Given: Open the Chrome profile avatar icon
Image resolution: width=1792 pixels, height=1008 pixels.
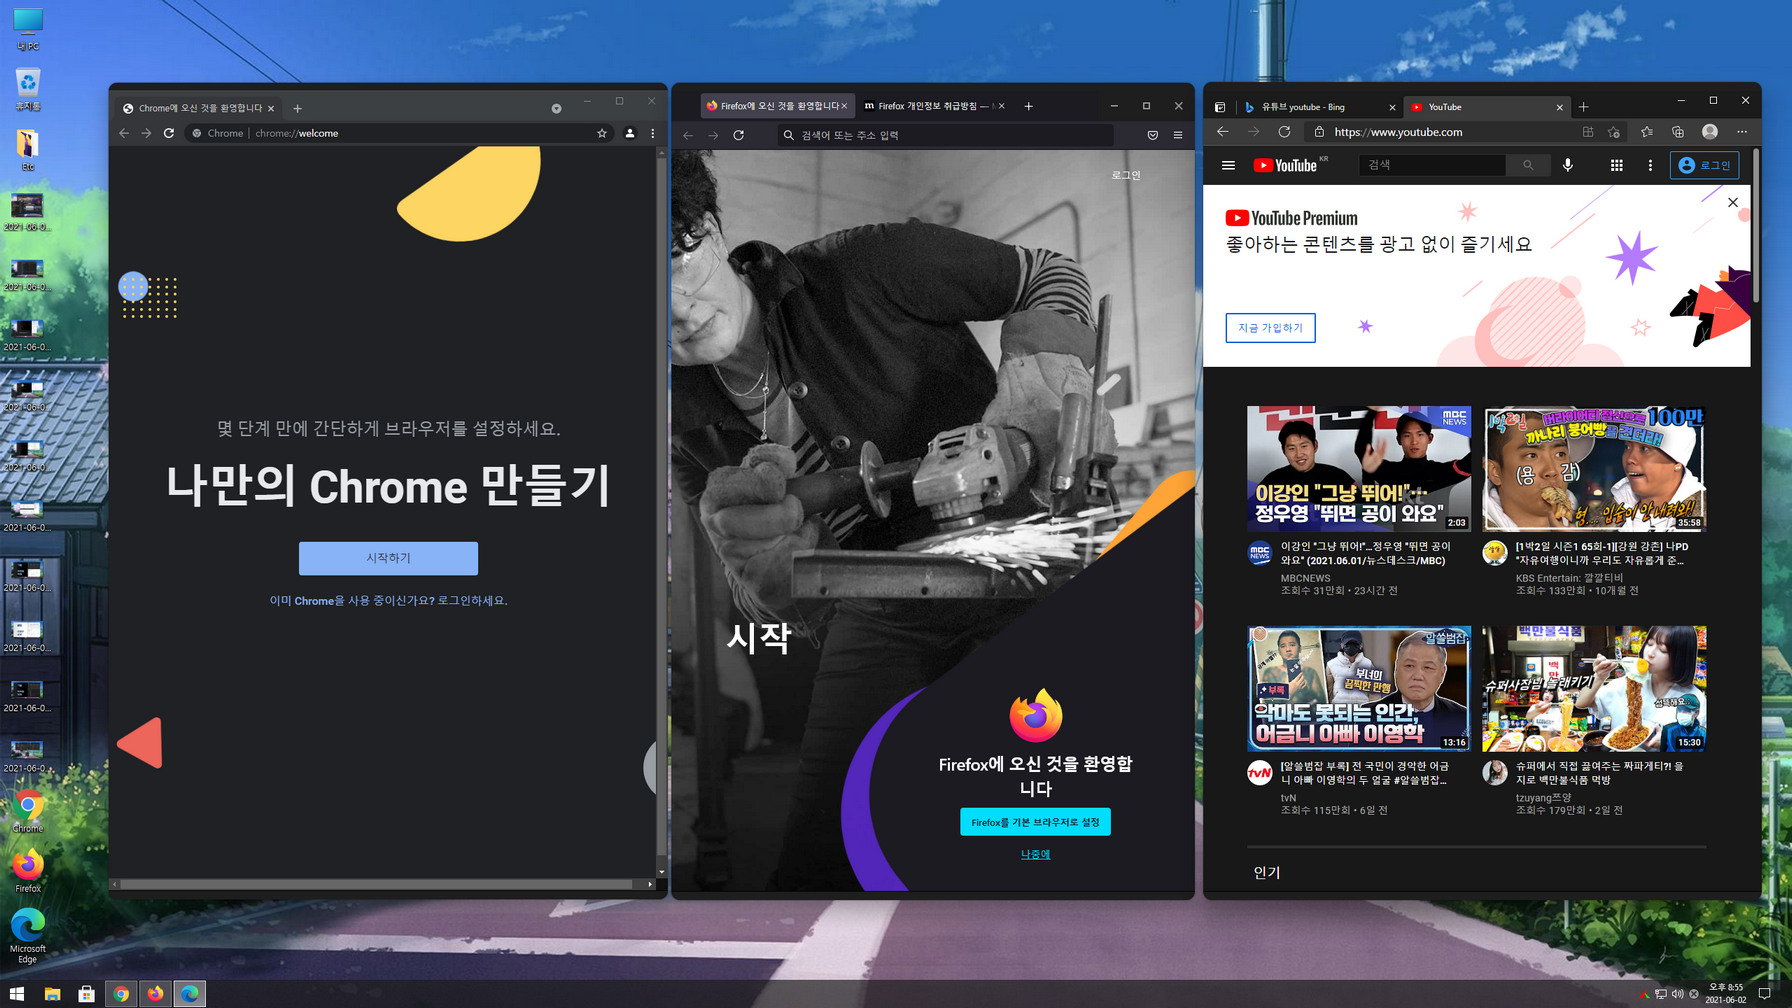Looking at the screenshot, I should click(630, 133).
